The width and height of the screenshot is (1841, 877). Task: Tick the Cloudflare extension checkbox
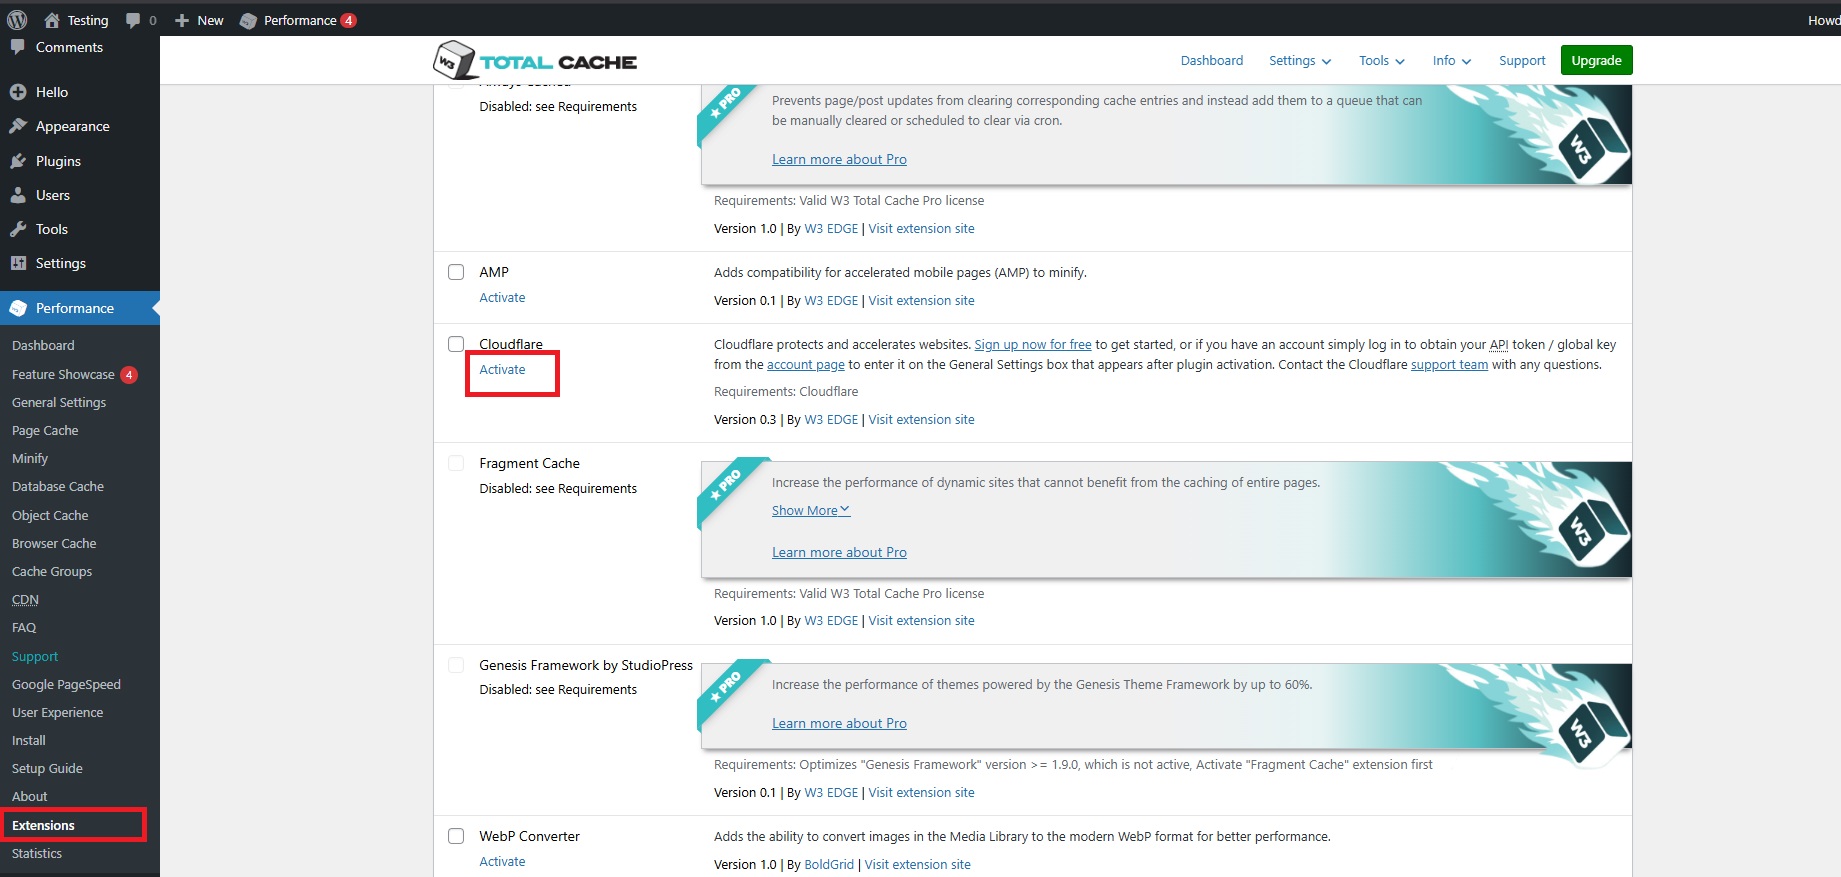coord(456,344)
